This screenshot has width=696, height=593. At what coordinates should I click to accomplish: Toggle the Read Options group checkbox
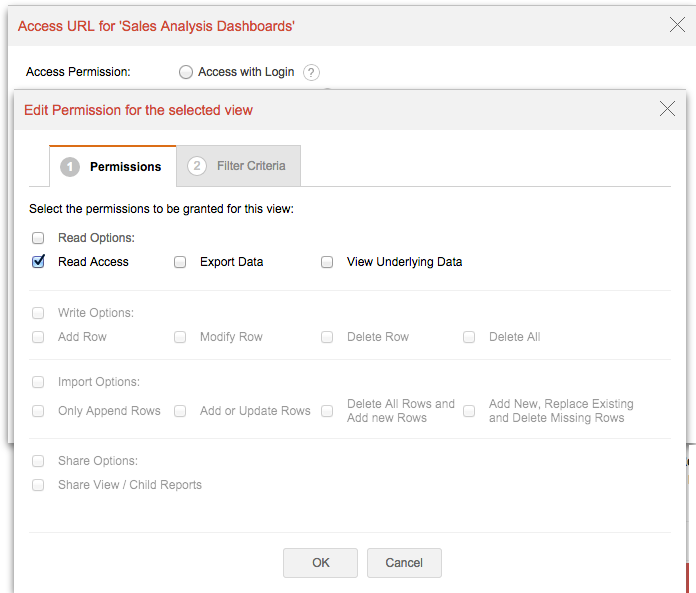pyautogui.click(x=38, y=238)
